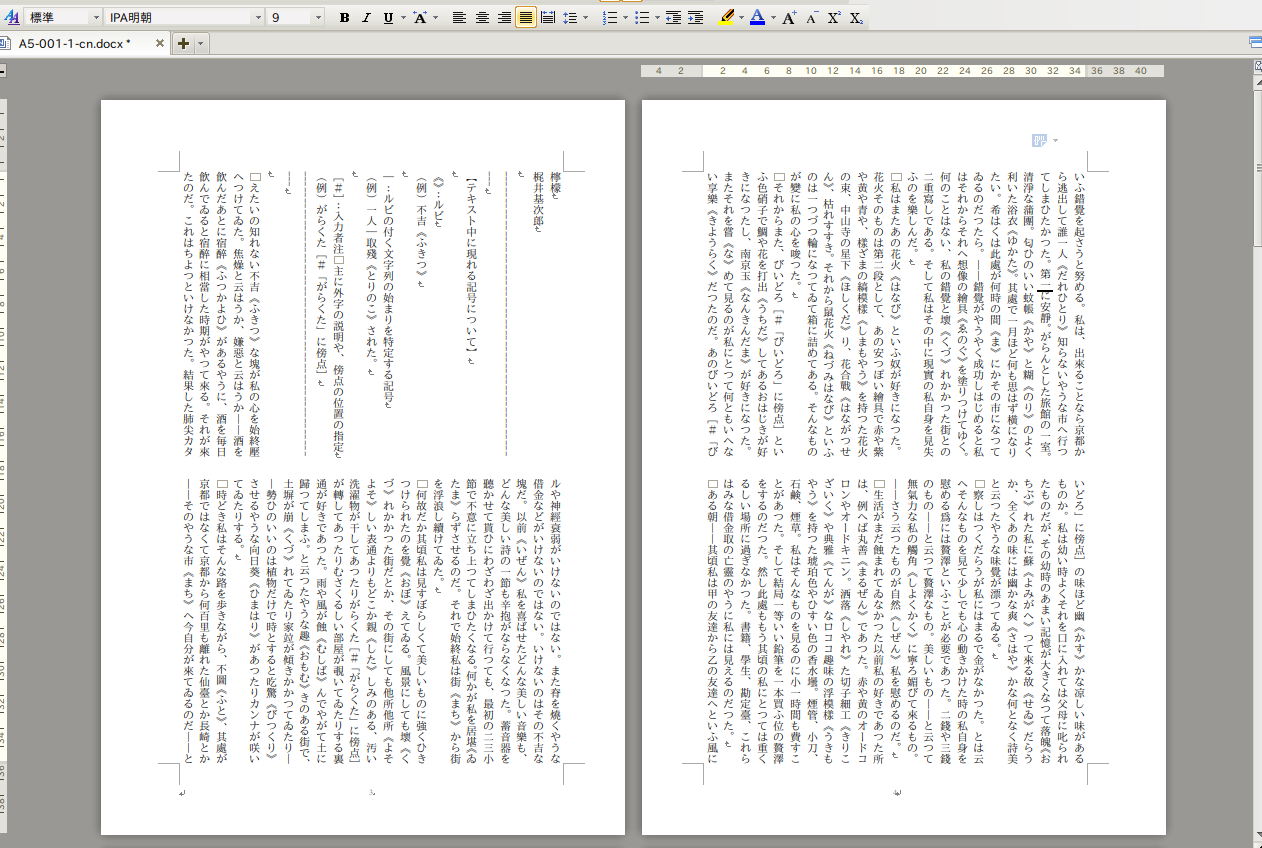Viewport: 1262px width, 848px height.
Task: Toggle superscript formatting
Action: pyautogui.click(x=834, y=18)
